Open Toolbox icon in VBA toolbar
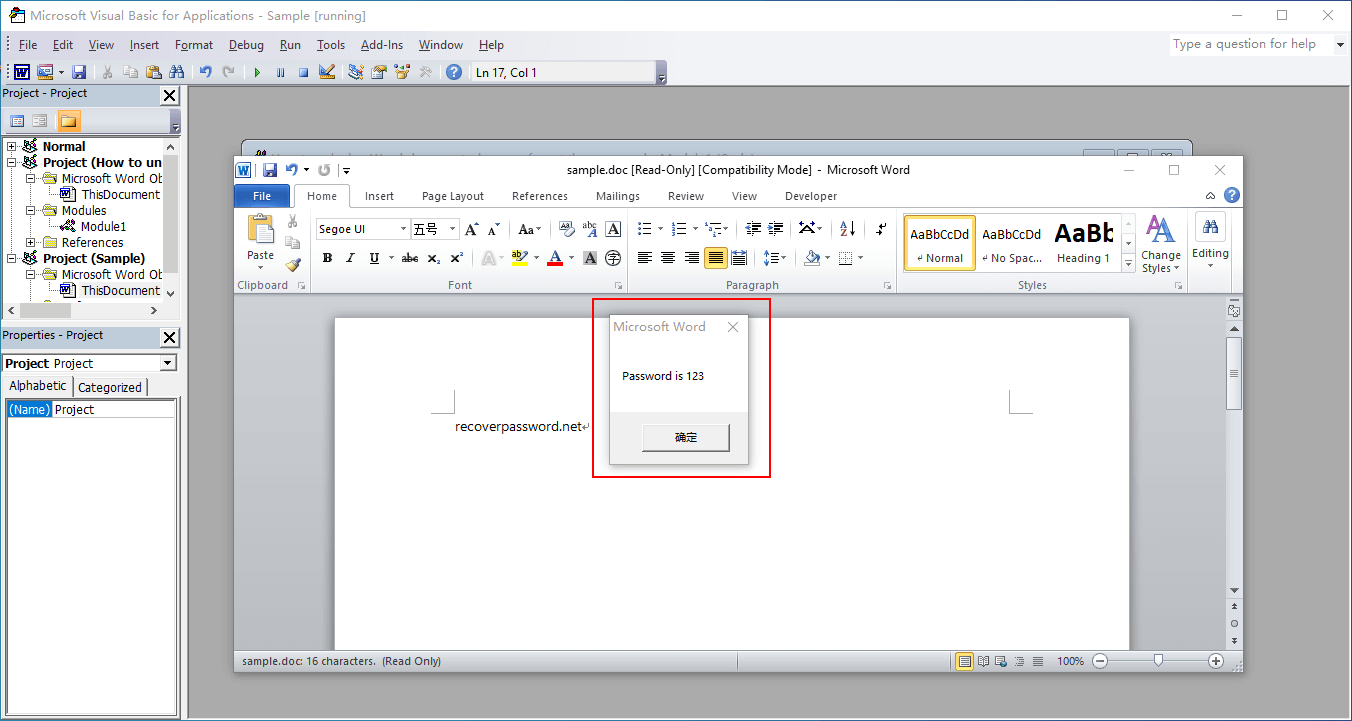This screenshot has height=721, width=1352. (425, 72)
